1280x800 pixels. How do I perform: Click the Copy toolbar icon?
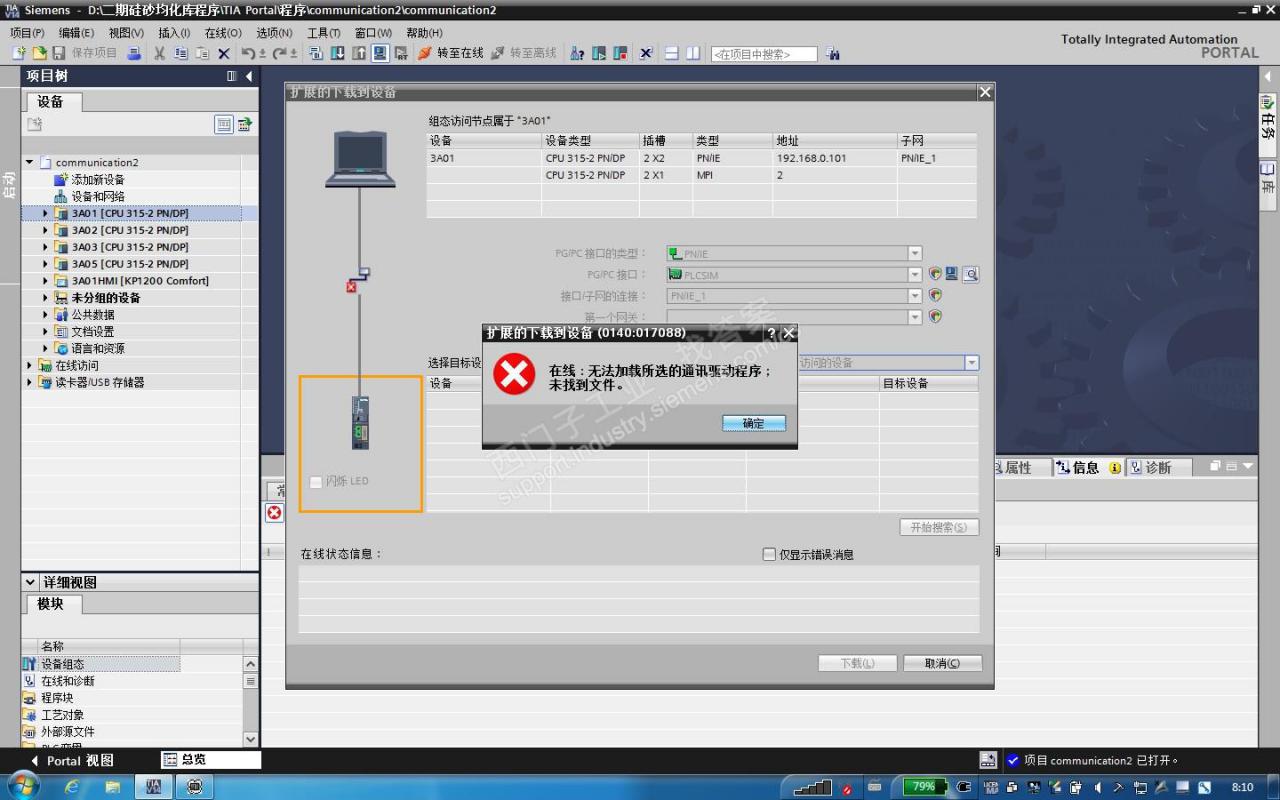point(180,53)
